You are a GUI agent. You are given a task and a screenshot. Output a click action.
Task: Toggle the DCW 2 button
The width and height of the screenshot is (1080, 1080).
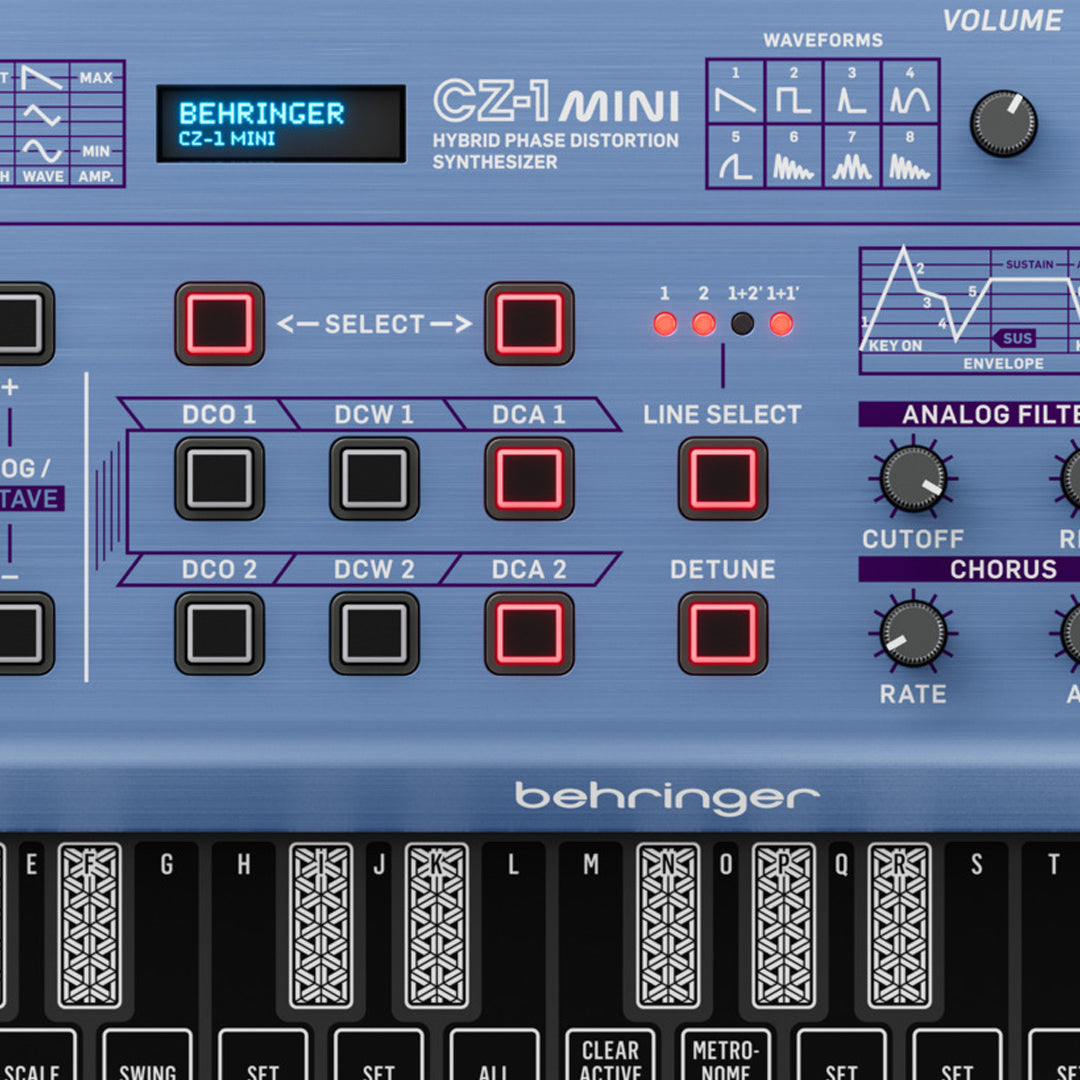point(374,633)
